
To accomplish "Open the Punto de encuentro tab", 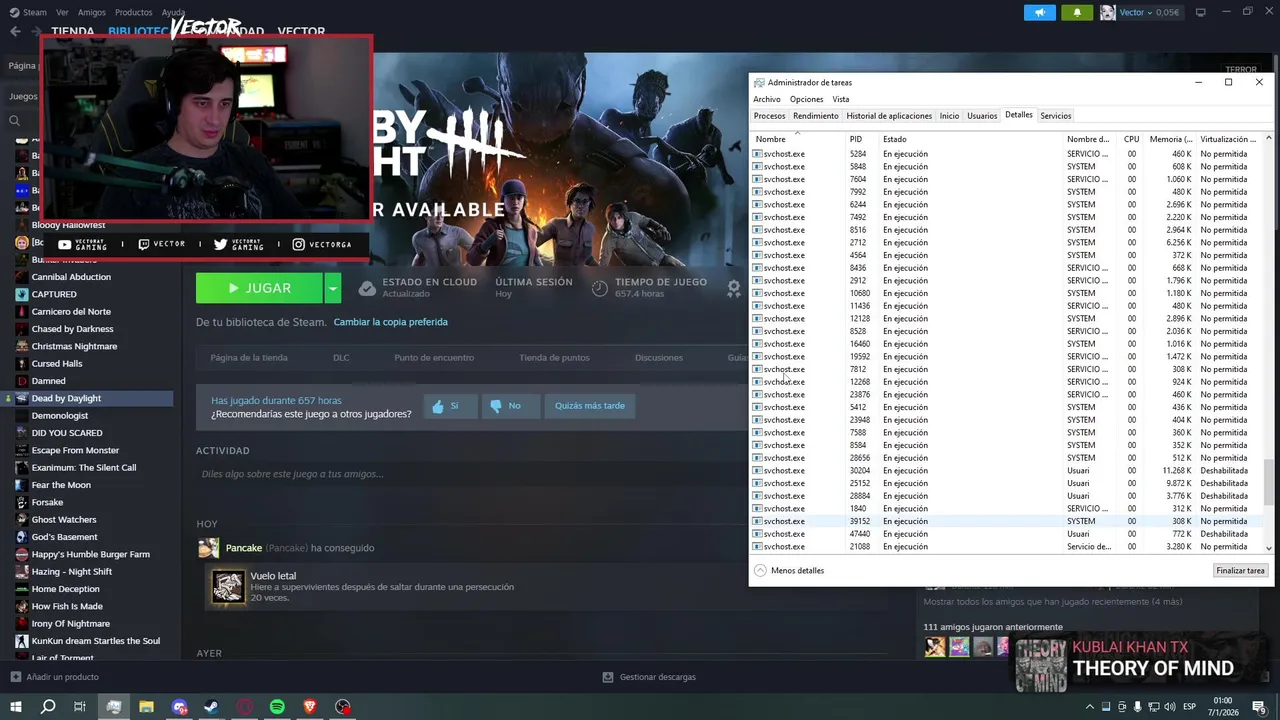I will (x=434, y=357).
